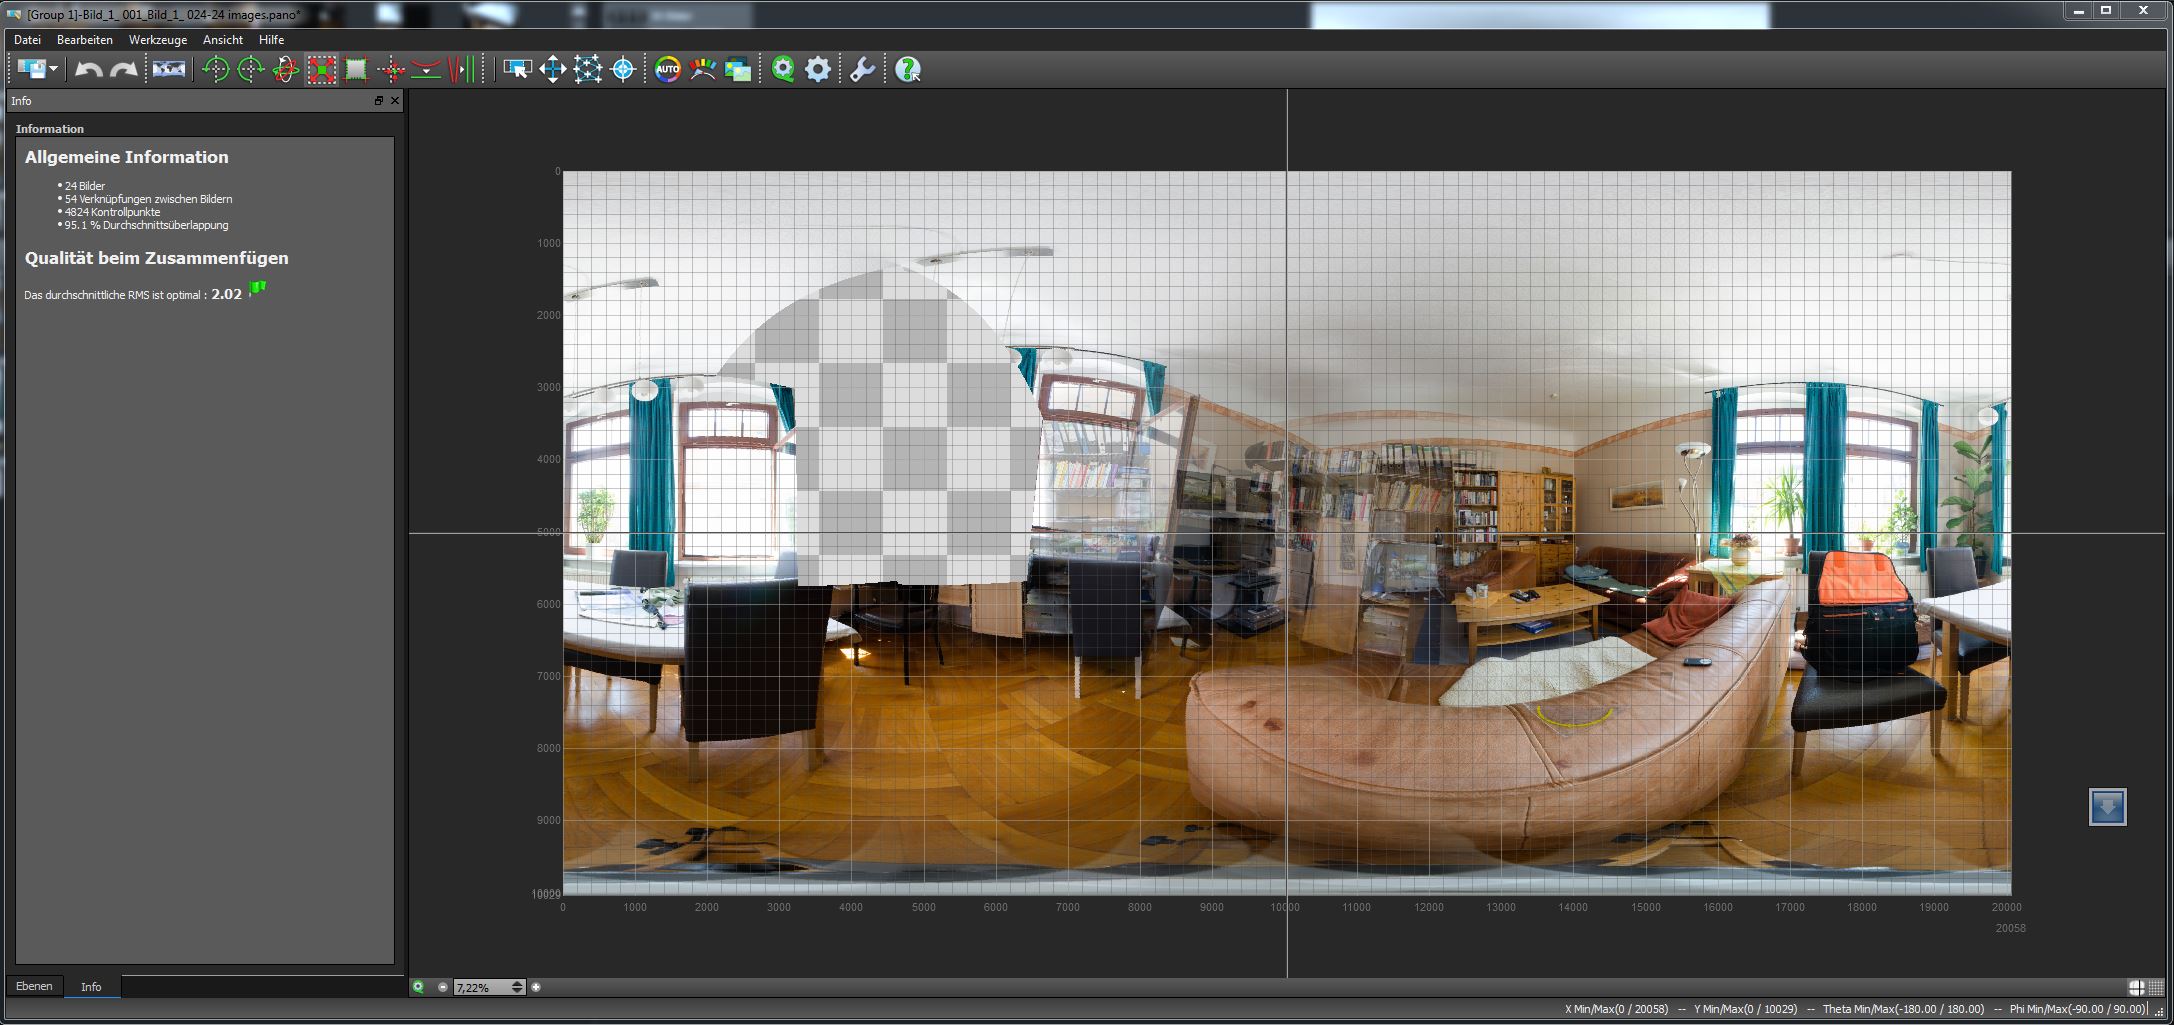Toggle grid display at bottom right
This screenshot has width=2174, height=1025.
[2156, 987]
